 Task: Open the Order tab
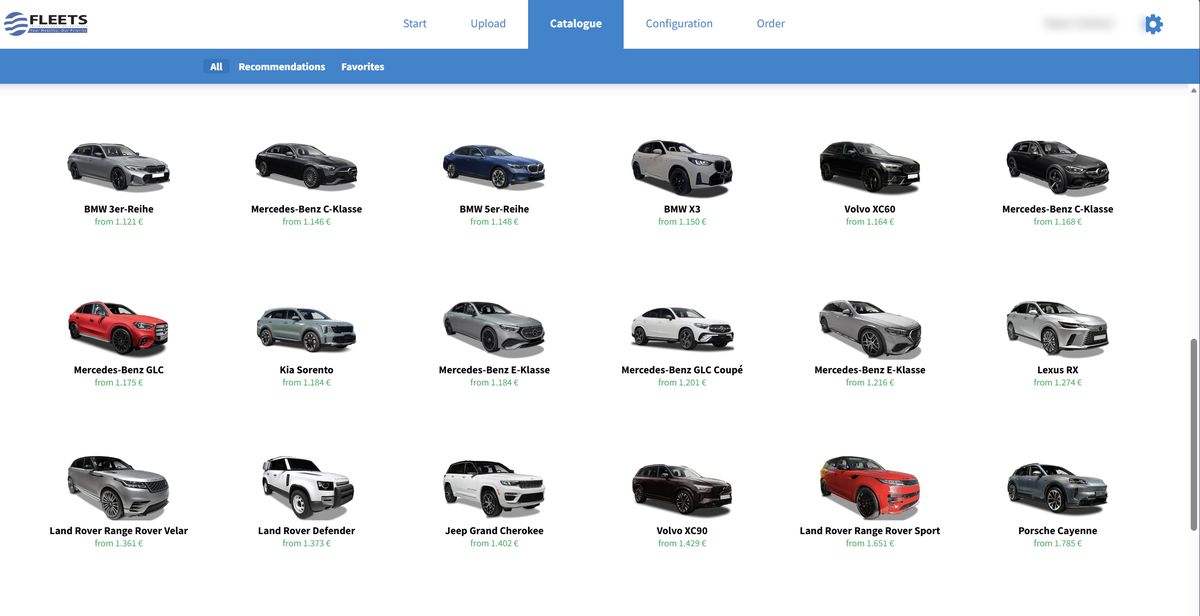(771, 23)
